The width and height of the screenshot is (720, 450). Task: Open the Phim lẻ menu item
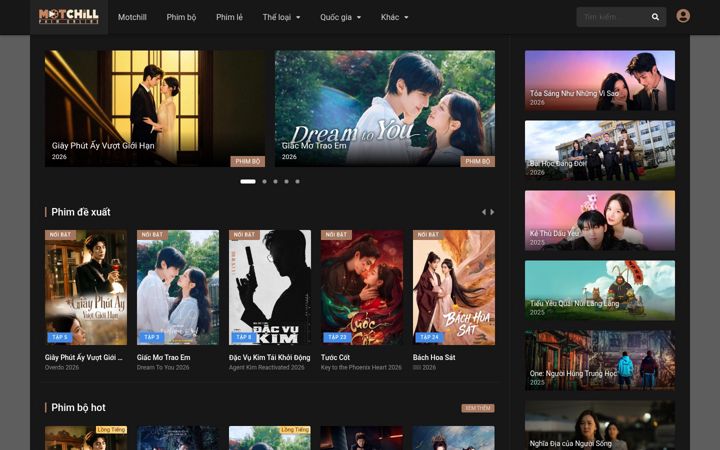[x=229, y=17]
